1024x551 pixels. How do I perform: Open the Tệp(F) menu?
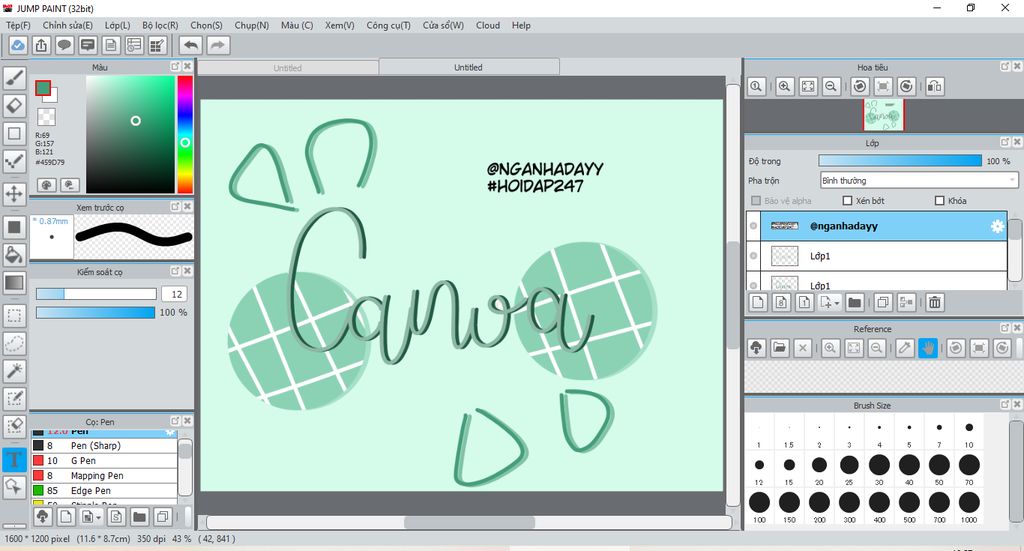pyautogui.click(x=18, y=25)
